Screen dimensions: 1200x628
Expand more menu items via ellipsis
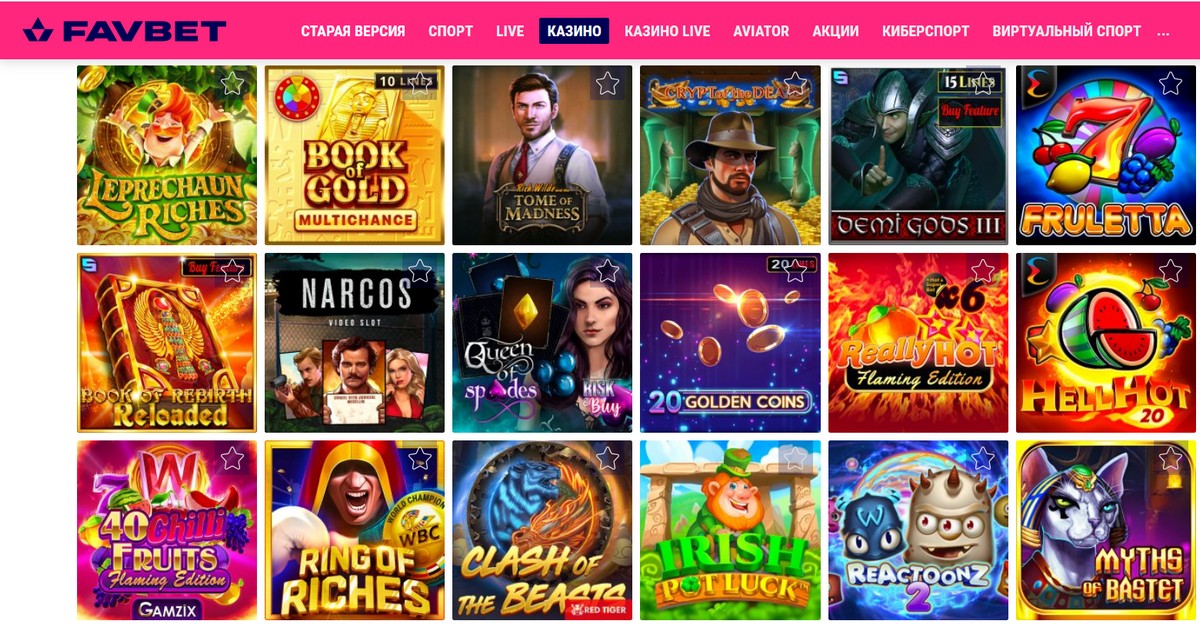click(1163, 31)
